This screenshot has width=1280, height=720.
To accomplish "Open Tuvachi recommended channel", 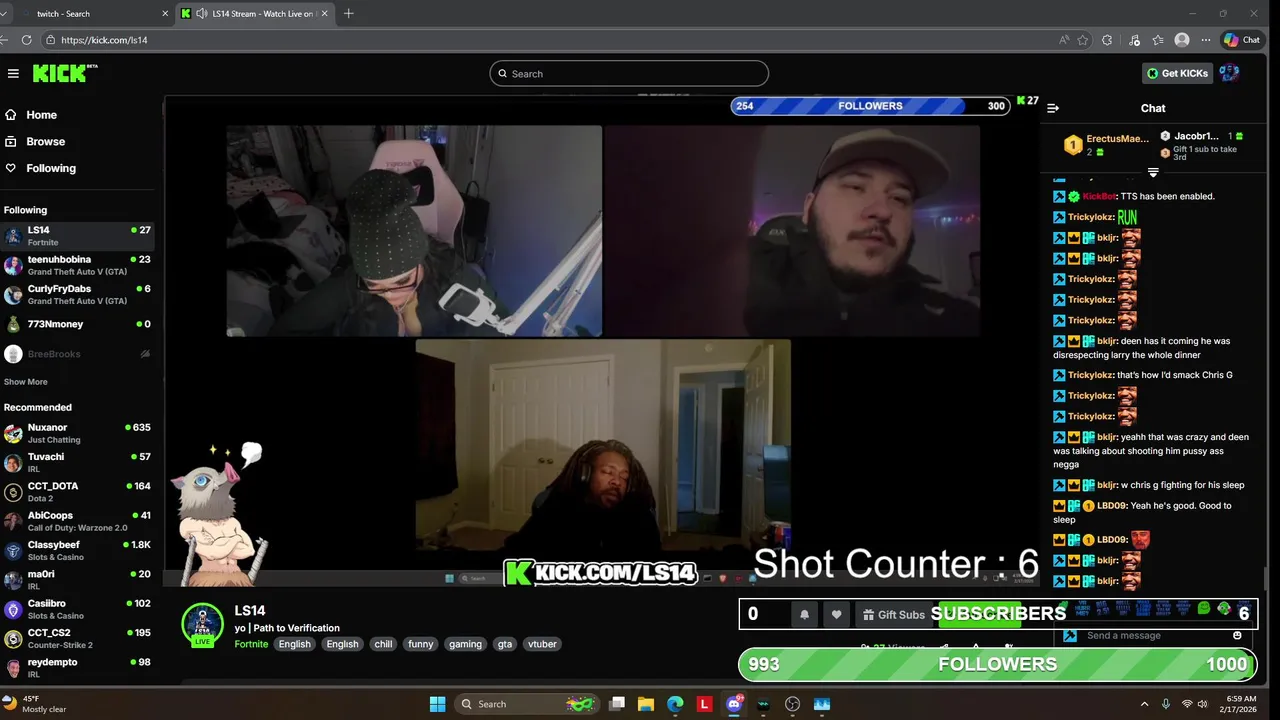I will 77,462.
